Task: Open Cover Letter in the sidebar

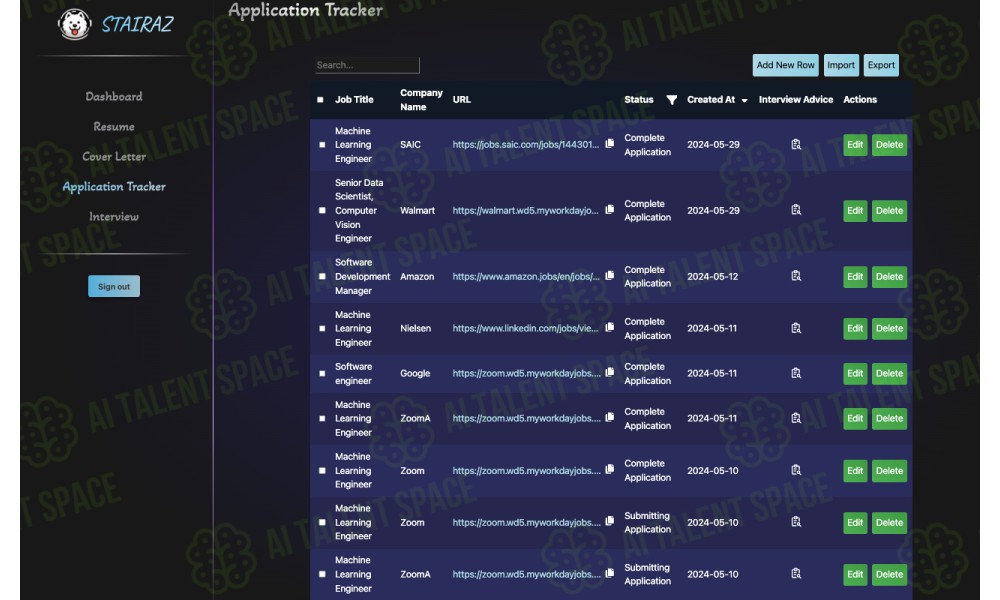Action: [x=114, y=156]
